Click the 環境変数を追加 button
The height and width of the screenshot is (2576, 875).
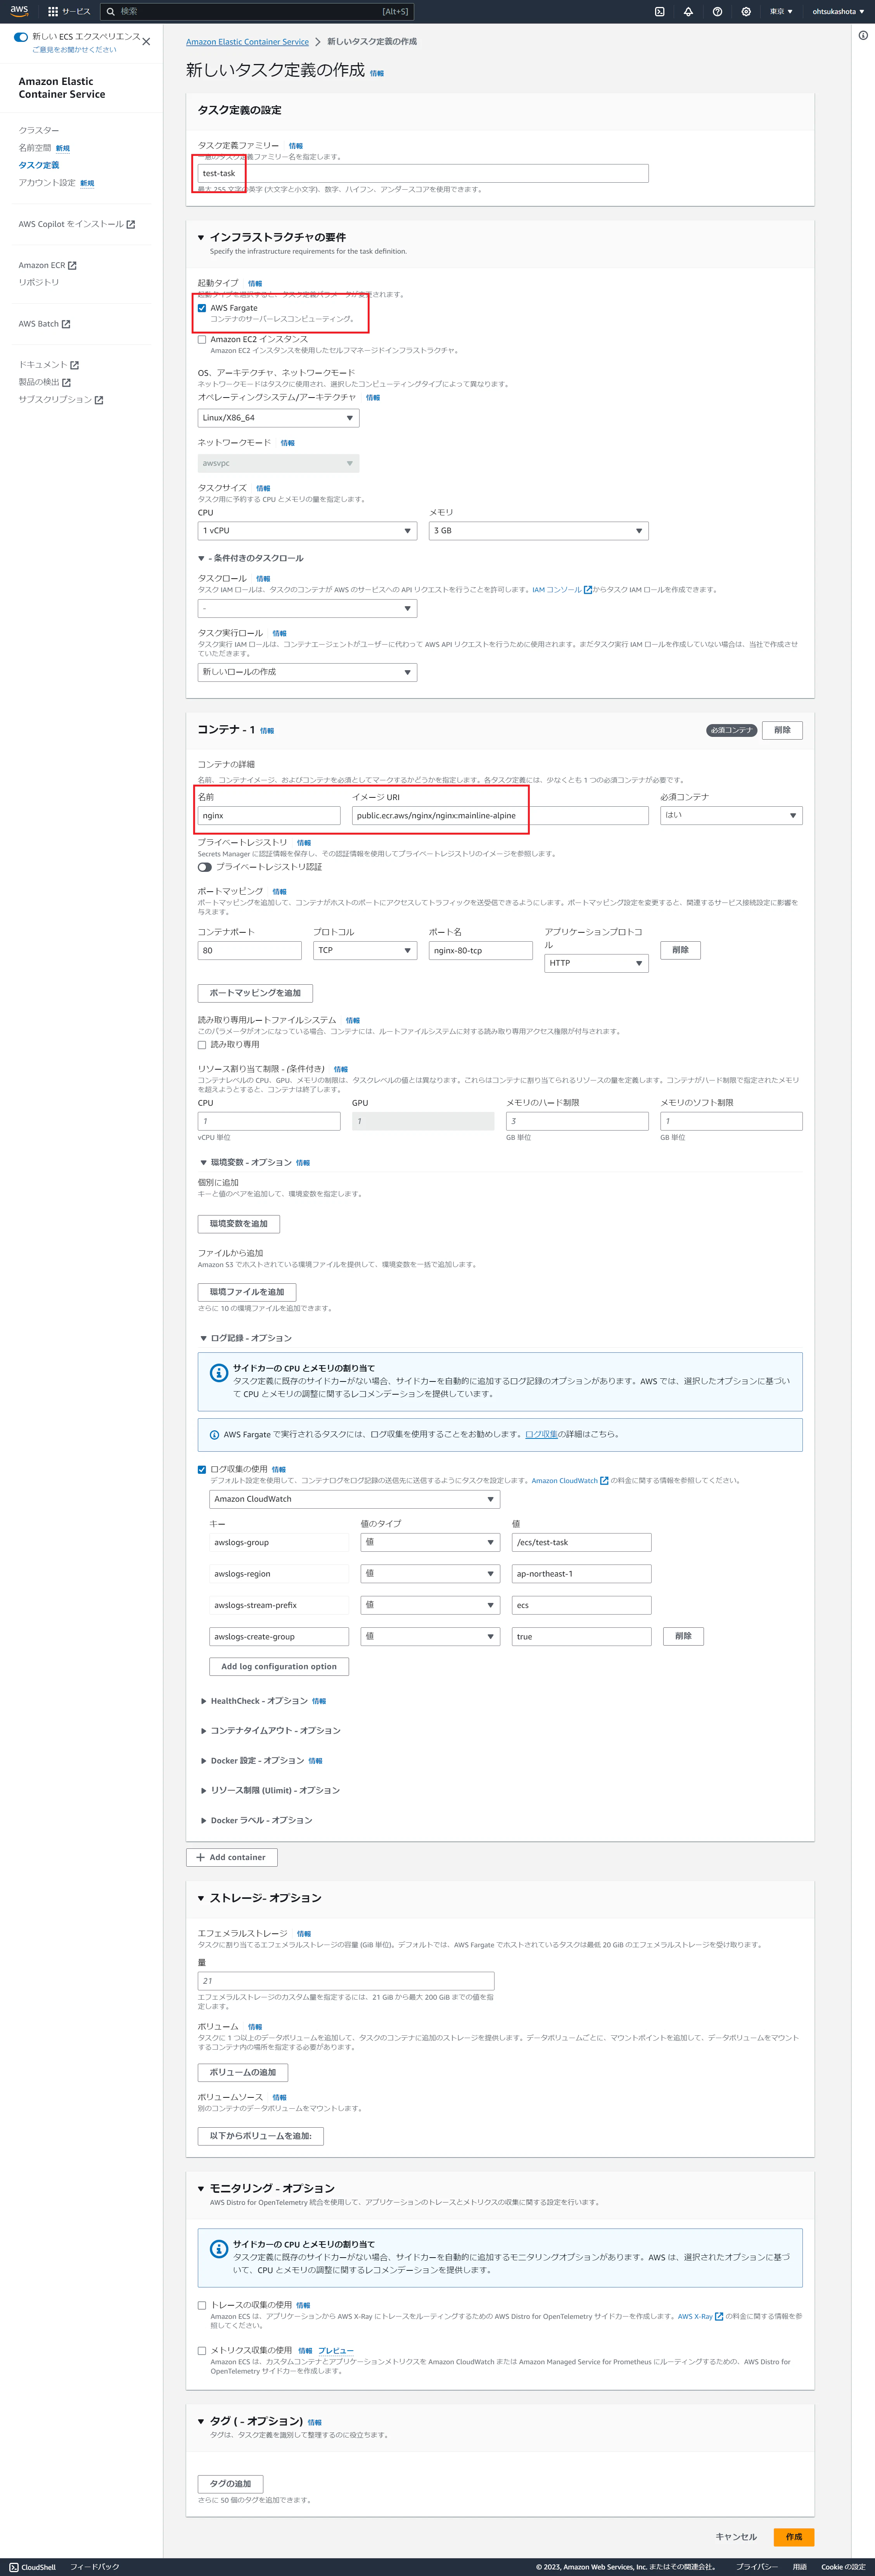click(x=239, y=1224)
